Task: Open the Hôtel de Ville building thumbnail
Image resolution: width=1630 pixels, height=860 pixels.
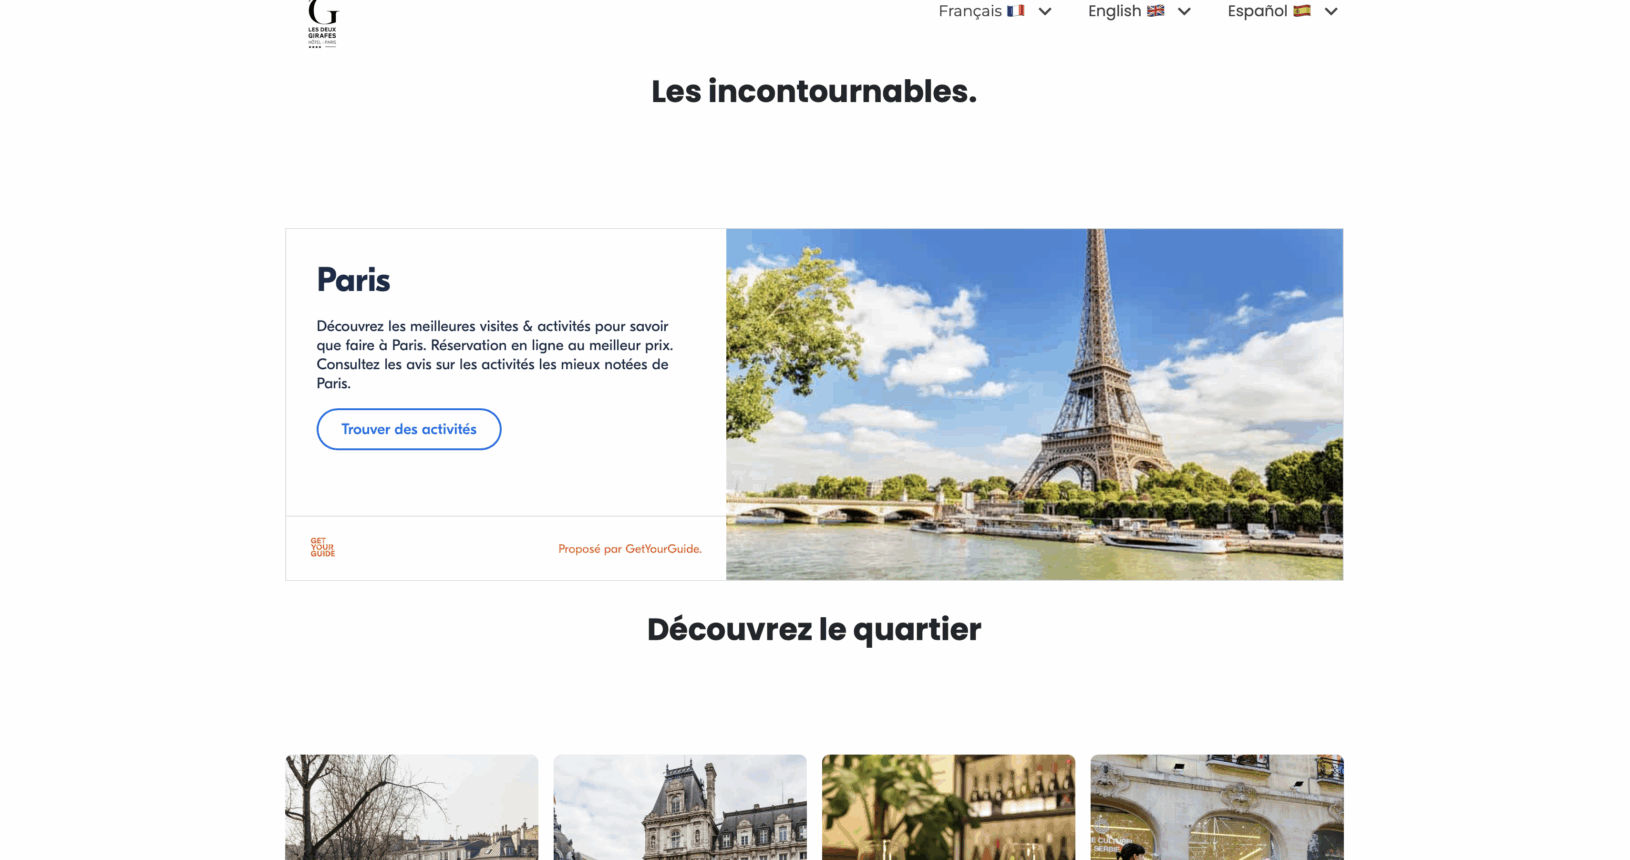Action: (680, 807)
